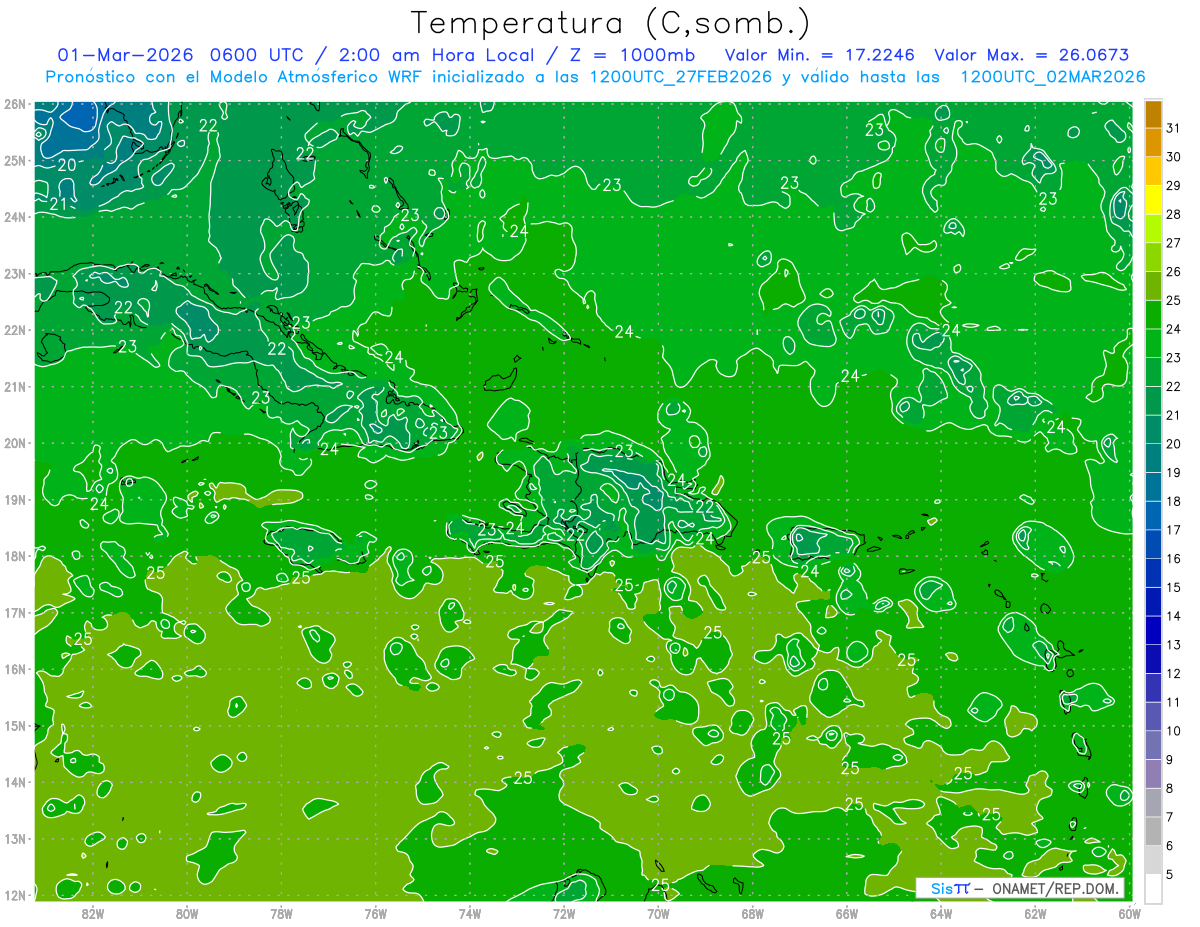Screen dimensions: 1200x927
Task: Click the latitude axis label 15N
Action: coord(15,725)
